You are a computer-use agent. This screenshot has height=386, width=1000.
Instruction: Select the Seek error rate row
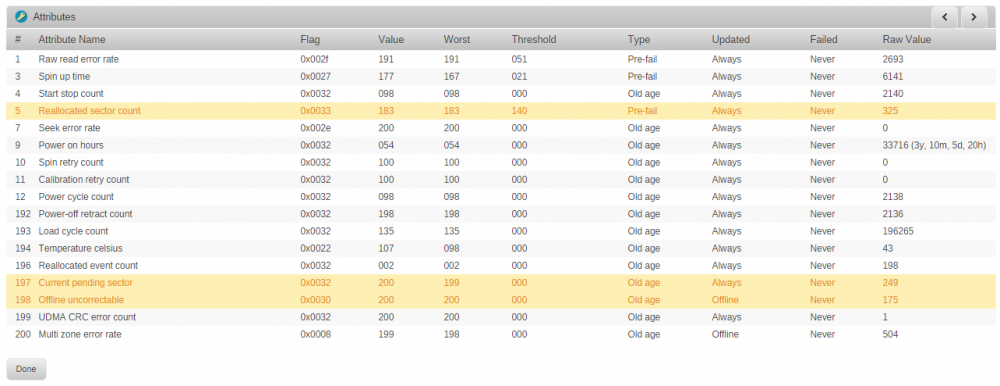coord(501,128)
